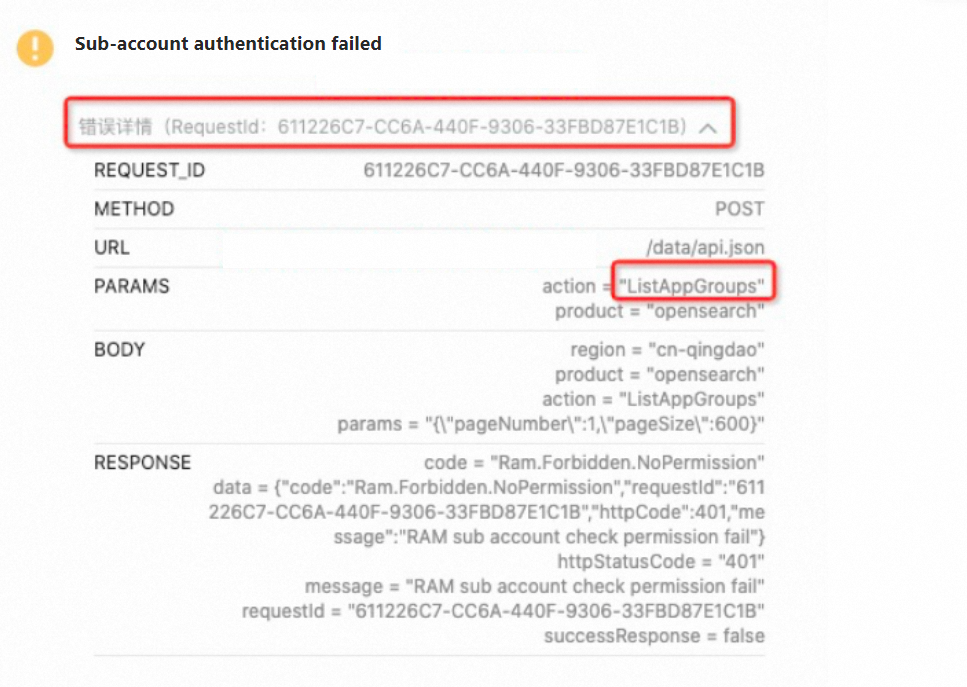This screenshot has height=687, width=967.
Task: Click the URL label
Action: [112, 248]
